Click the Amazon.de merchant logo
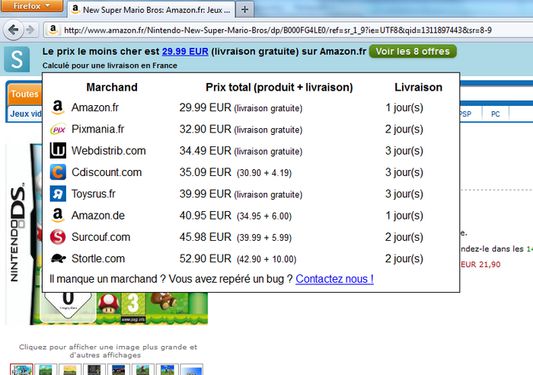This screenshot has height=375, width=533. click(58, 215)
